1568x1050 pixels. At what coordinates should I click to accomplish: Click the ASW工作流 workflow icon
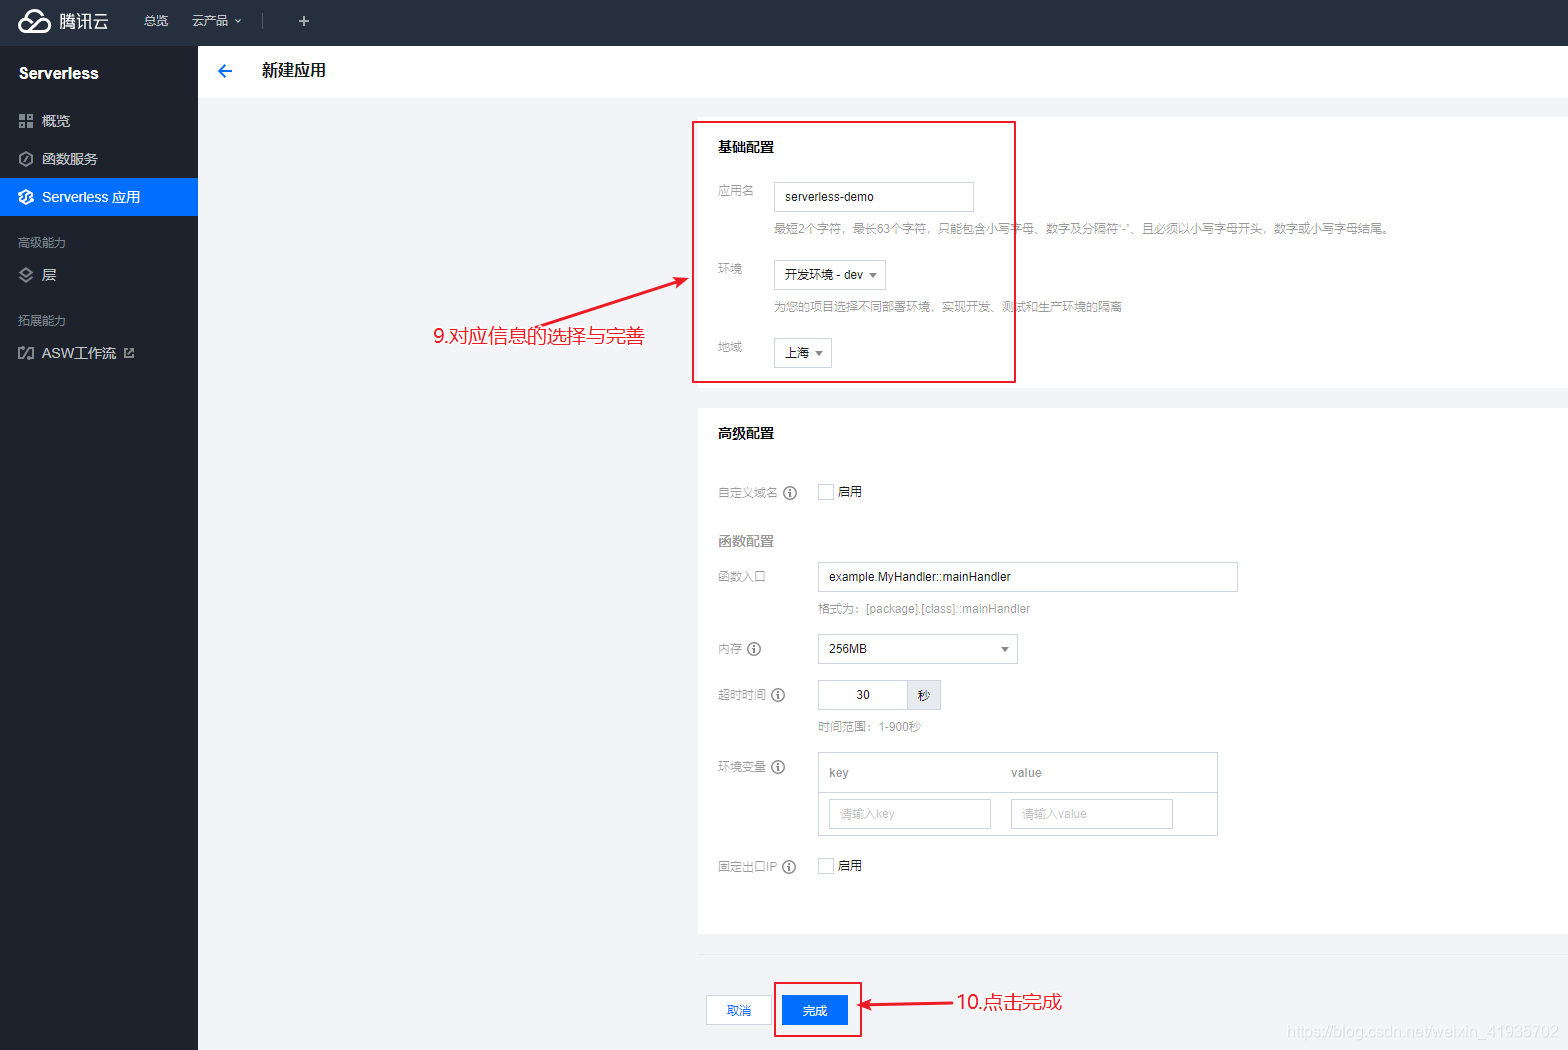[26, 353]
